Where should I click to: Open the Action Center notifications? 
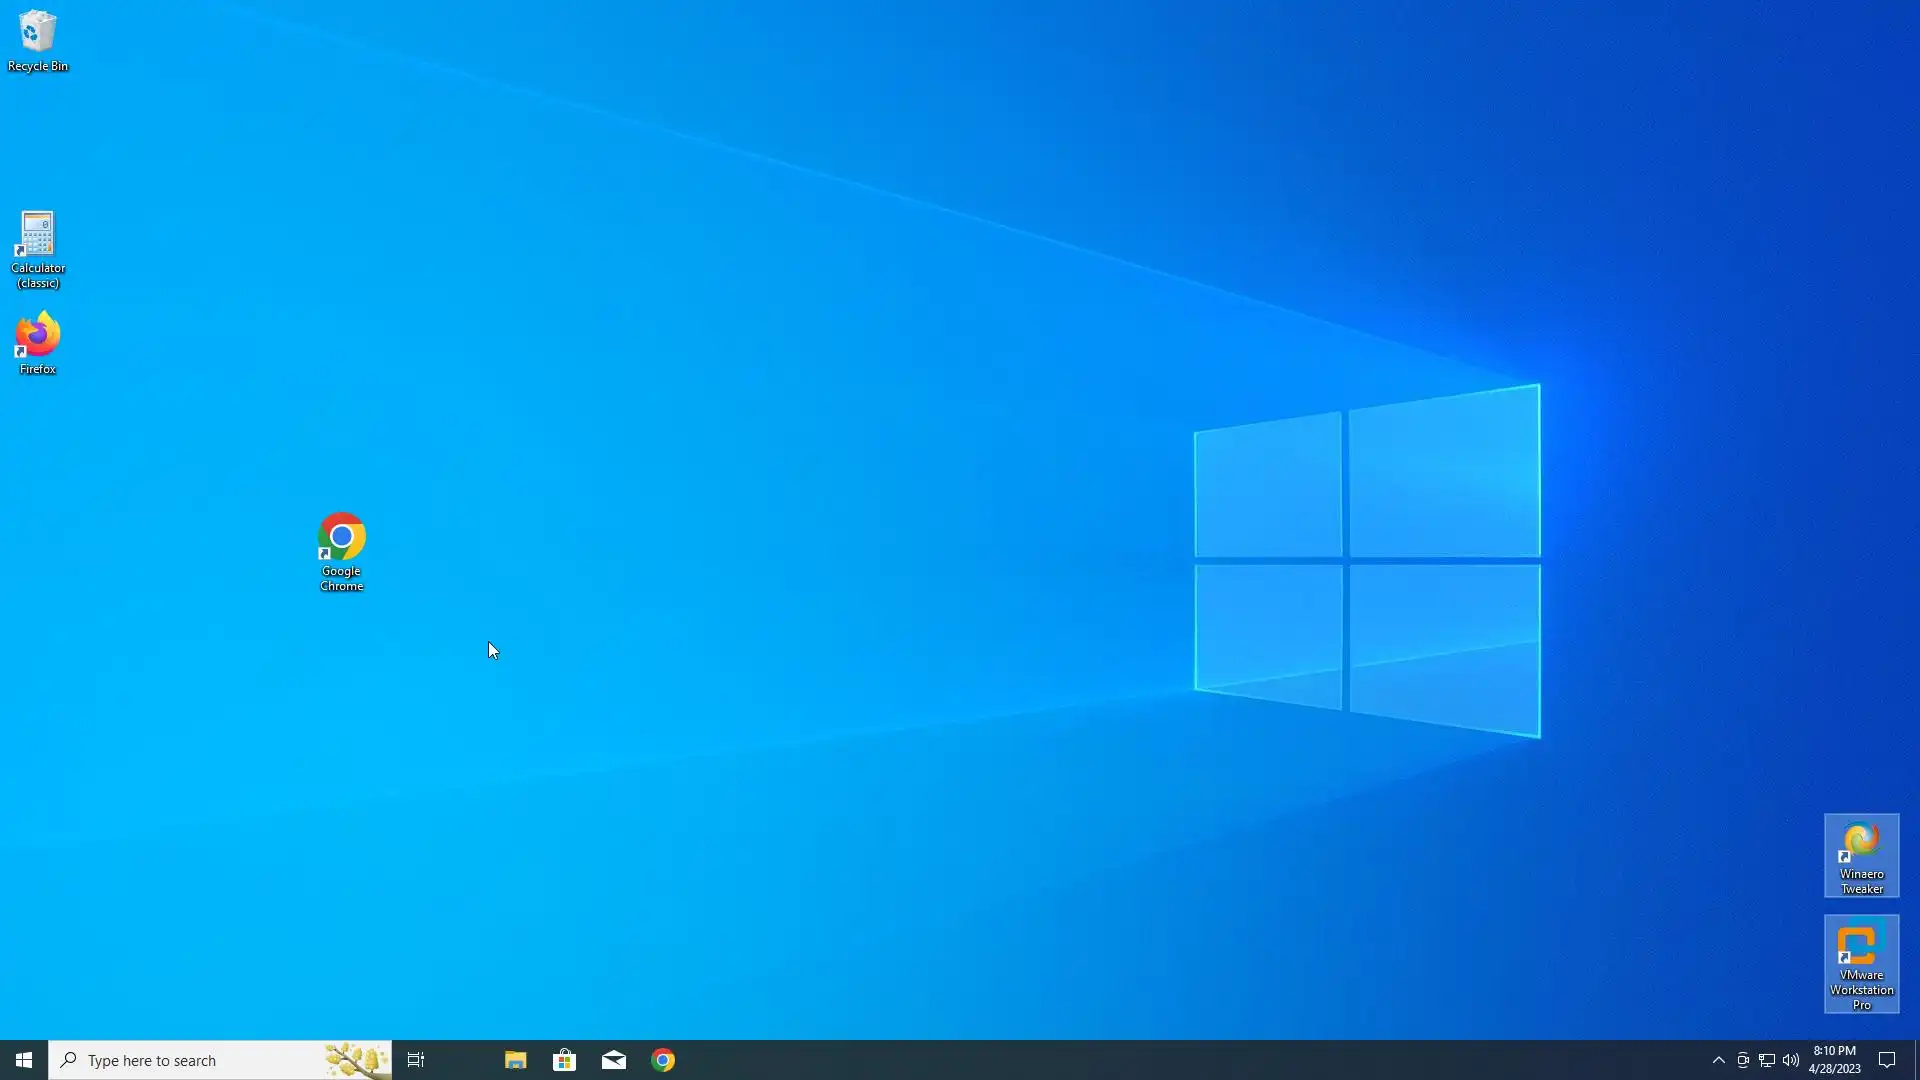[1887, 1060]
